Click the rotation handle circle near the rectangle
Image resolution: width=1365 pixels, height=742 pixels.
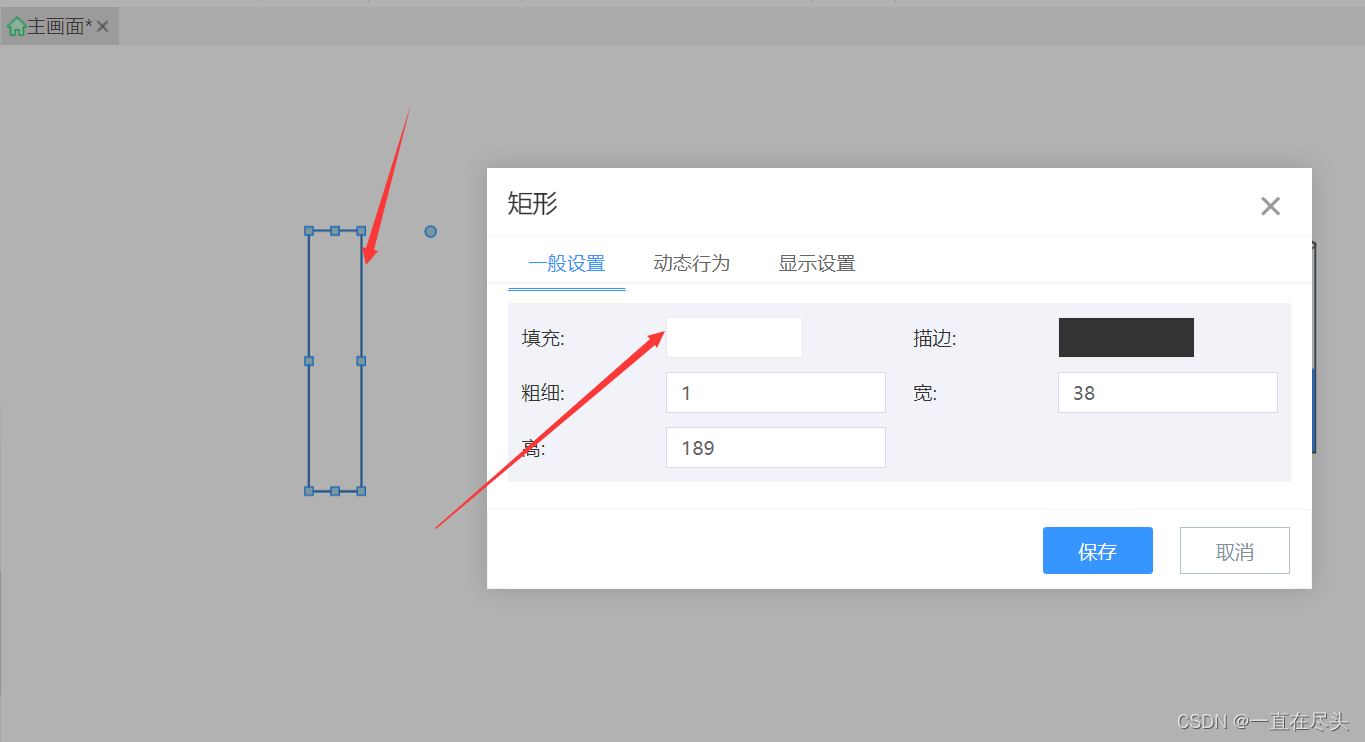click(430, 231)
